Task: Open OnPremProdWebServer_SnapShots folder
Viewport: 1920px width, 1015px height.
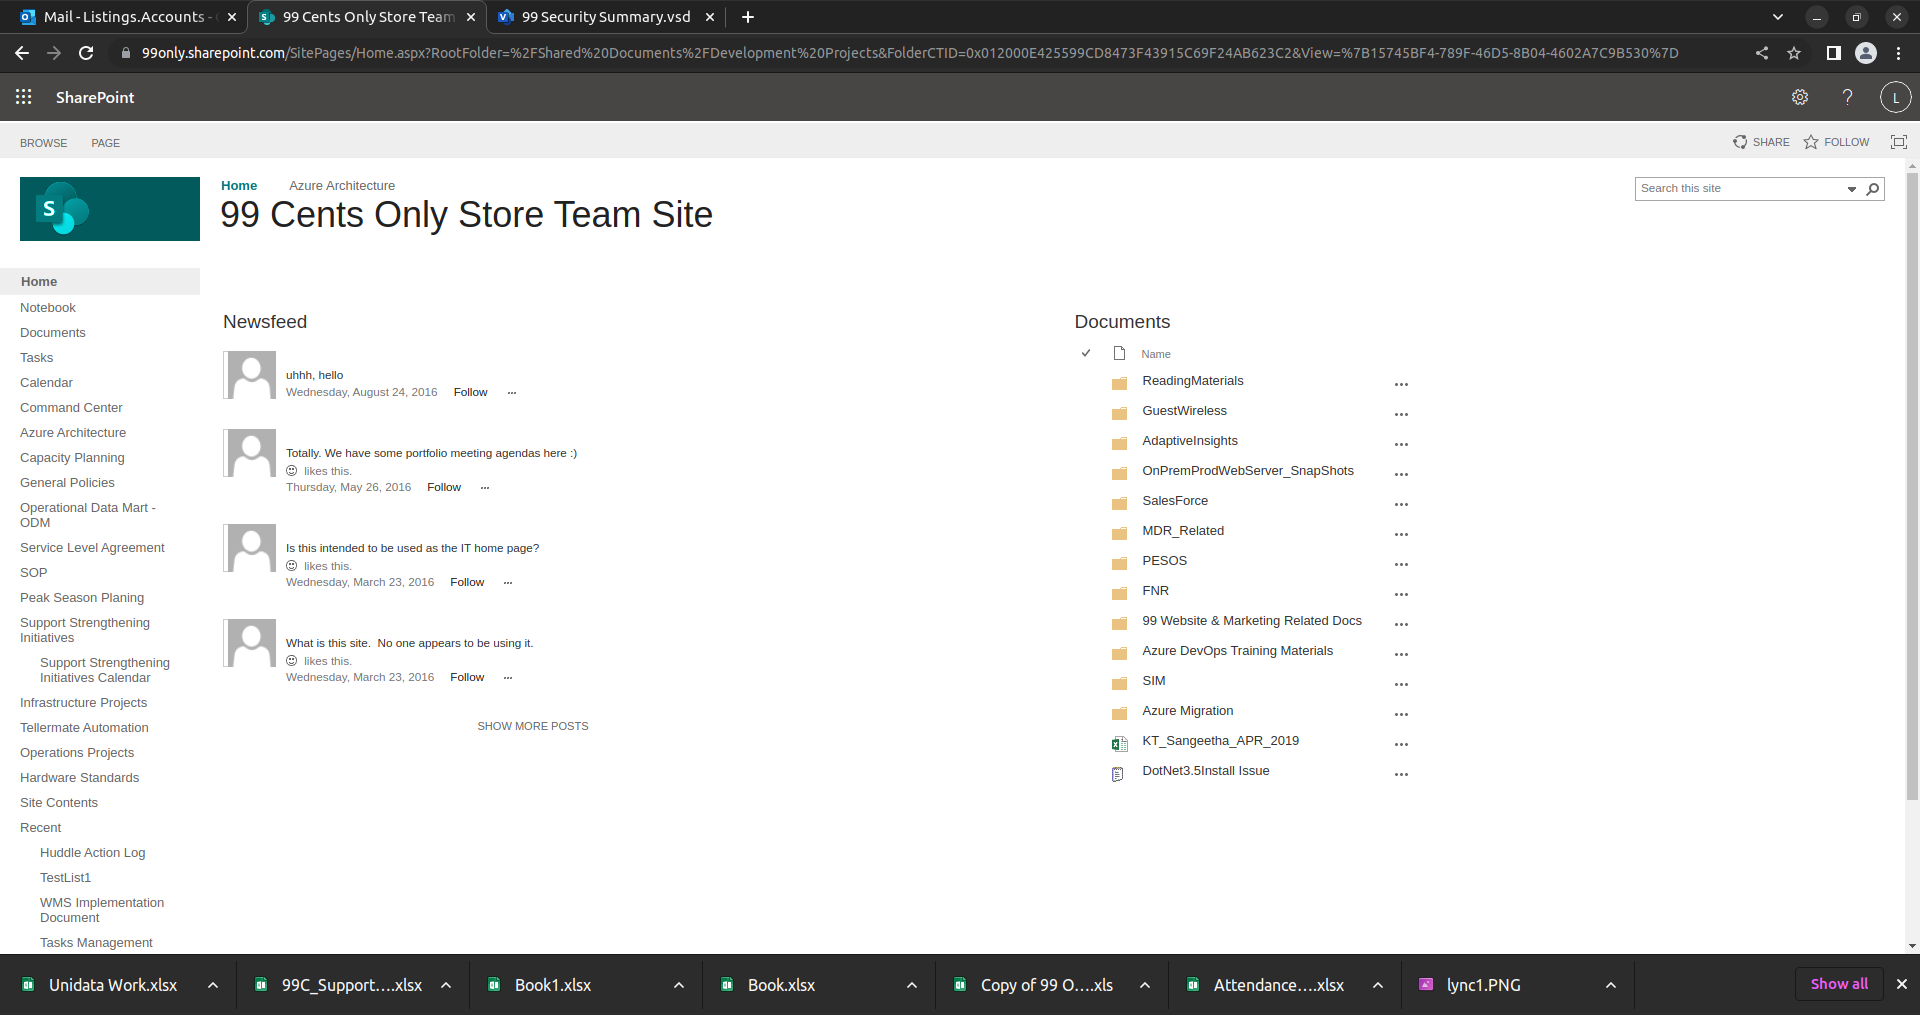Action: pos(1248,471)
